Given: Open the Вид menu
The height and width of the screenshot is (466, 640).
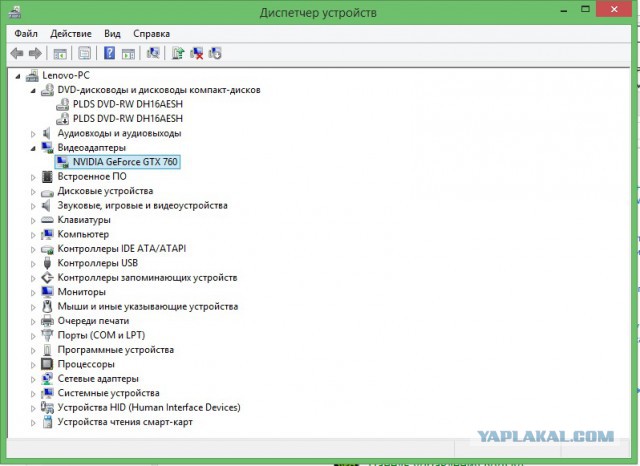Looking at the screenshot, I should (x=112, y=34).
